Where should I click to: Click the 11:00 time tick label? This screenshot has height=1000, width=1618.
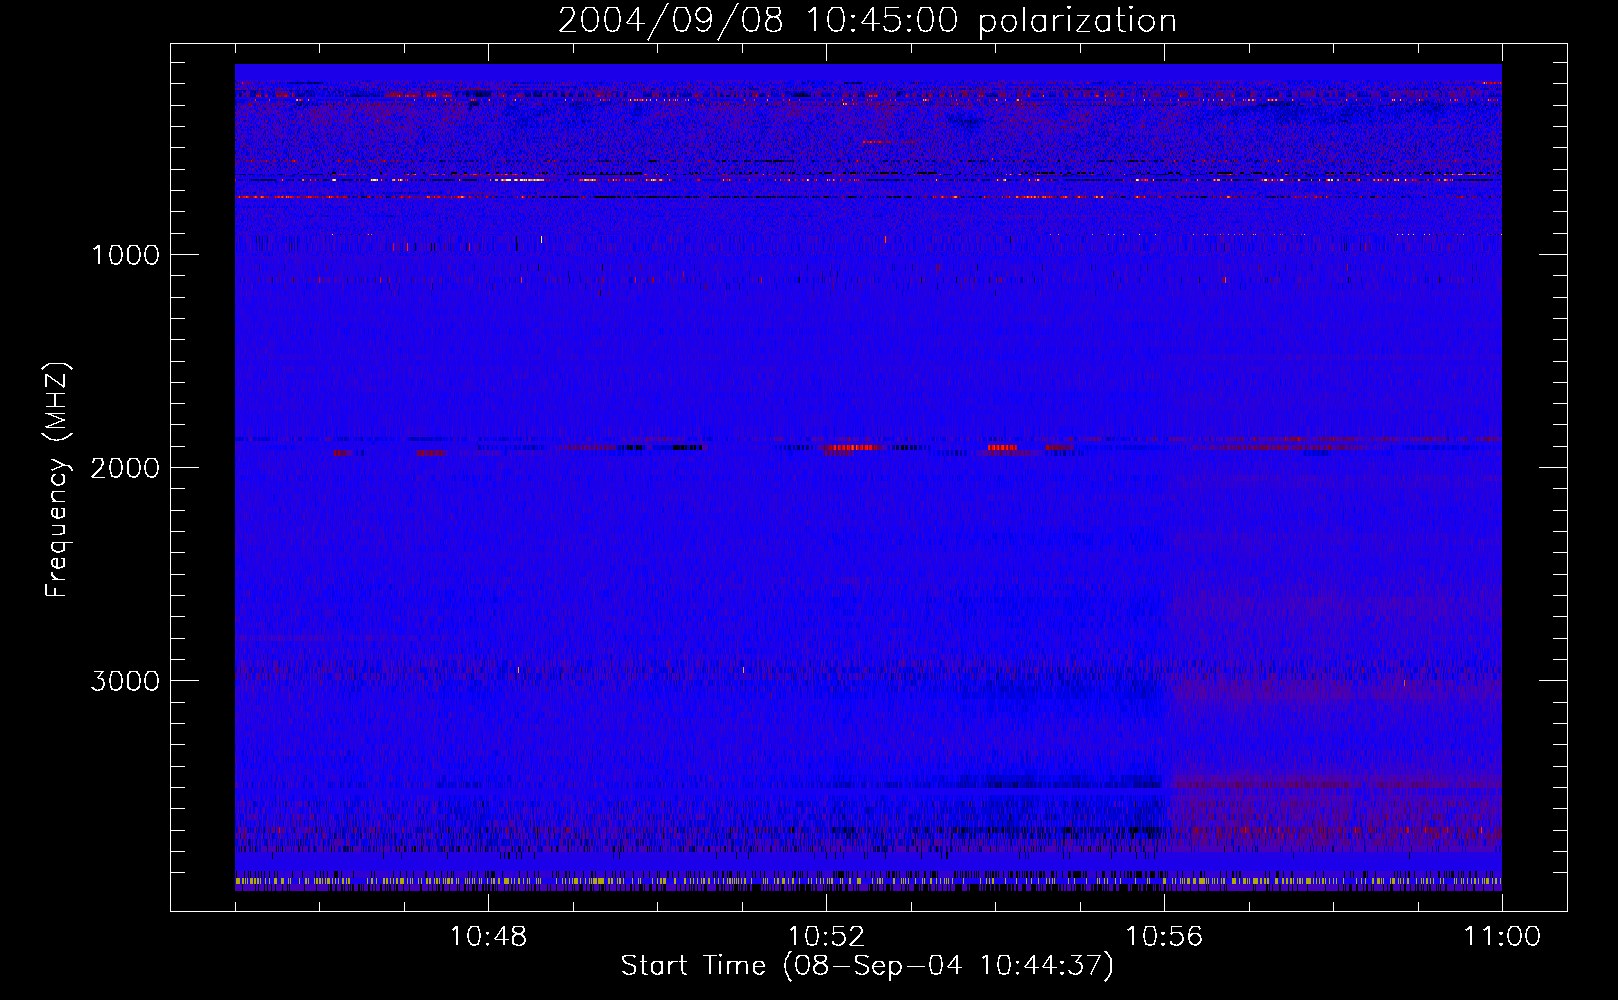(x=1502, y=937)
